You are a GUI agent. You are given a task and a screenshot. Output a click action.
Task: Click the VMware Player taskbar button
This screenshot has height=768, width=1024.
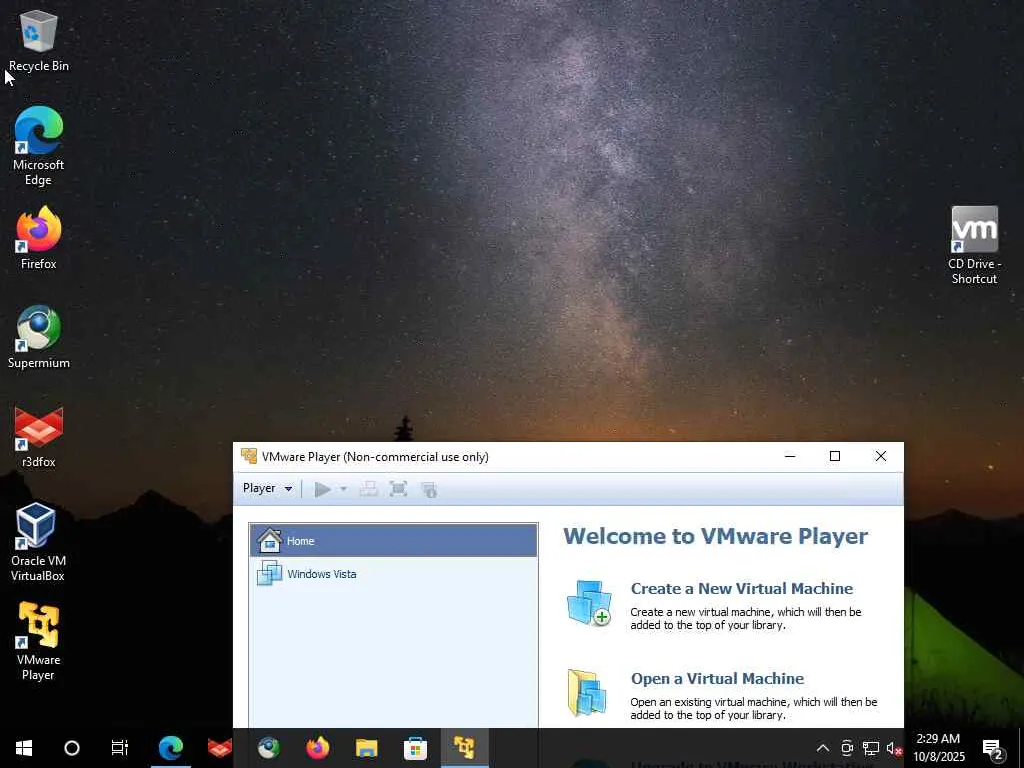[464, 748]
